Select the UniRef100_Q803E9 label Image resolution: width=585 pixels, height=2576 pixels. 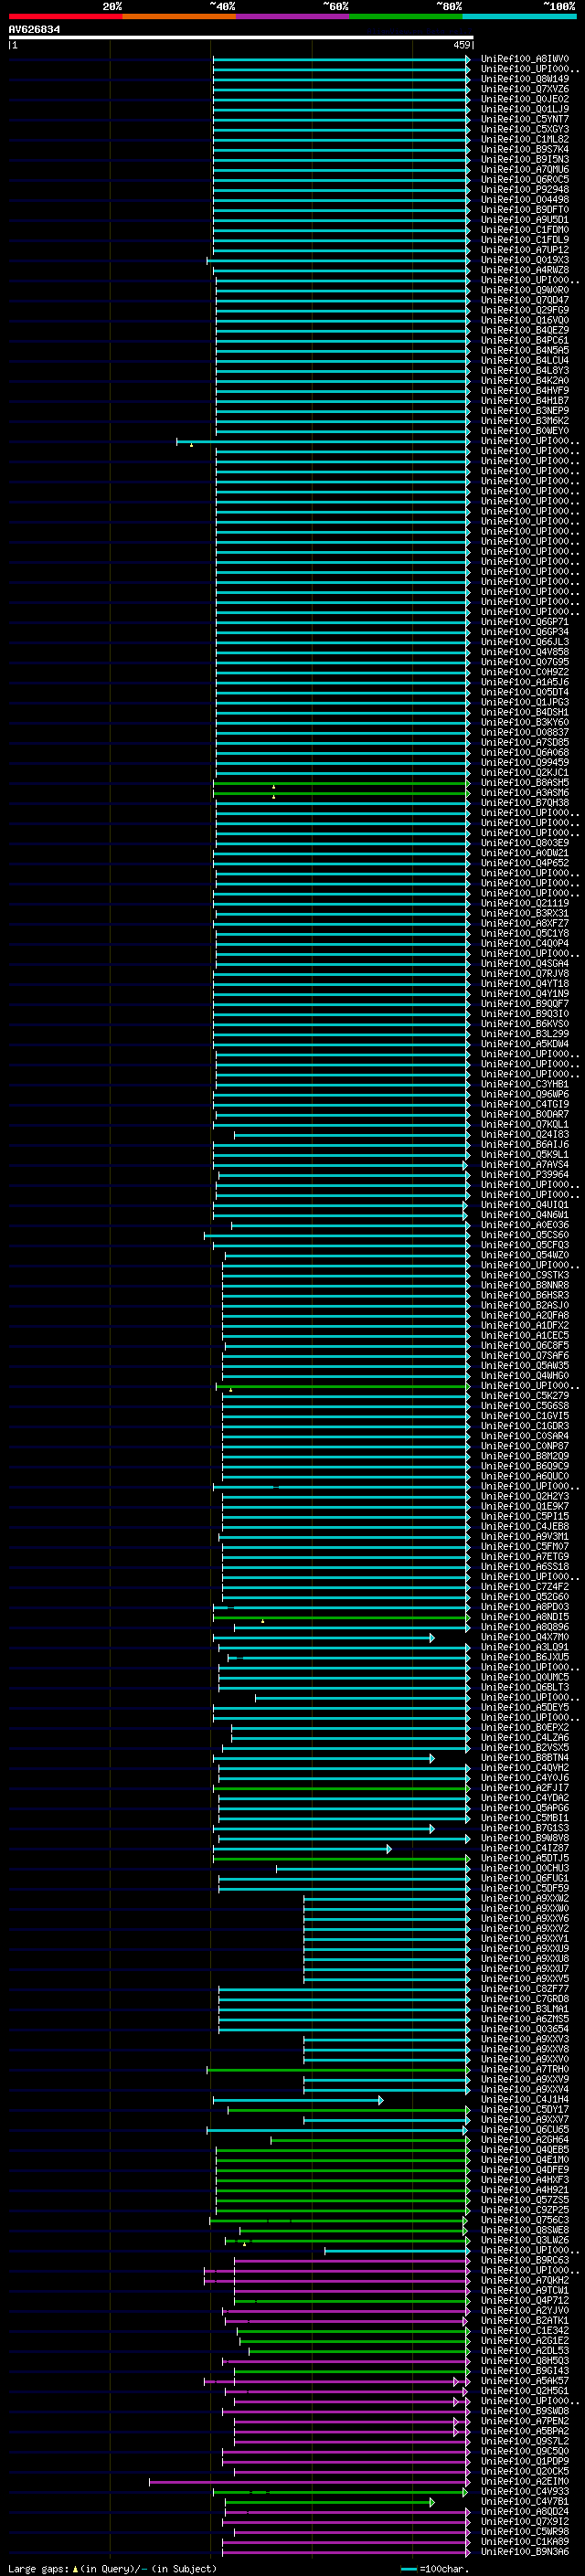pos(525,843)
